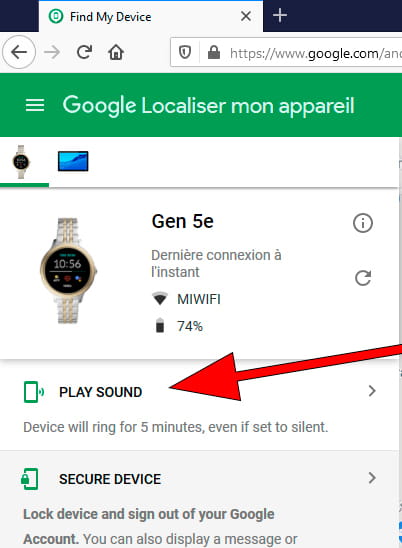Screen dimensions: 402x548
Task: Click the SECURE DEVICE option
Action: (x=110, y=479)
